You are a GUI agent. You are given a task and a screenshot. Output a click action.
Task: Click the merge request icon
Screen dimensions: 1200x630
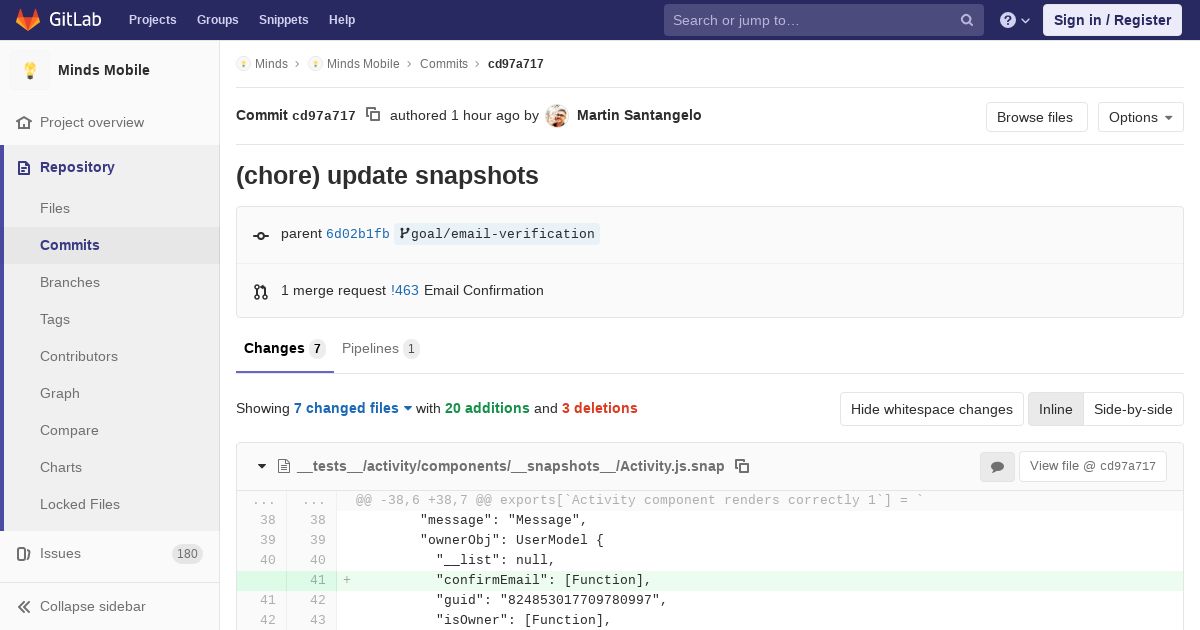pyautogui.click(x=261, y=291)
